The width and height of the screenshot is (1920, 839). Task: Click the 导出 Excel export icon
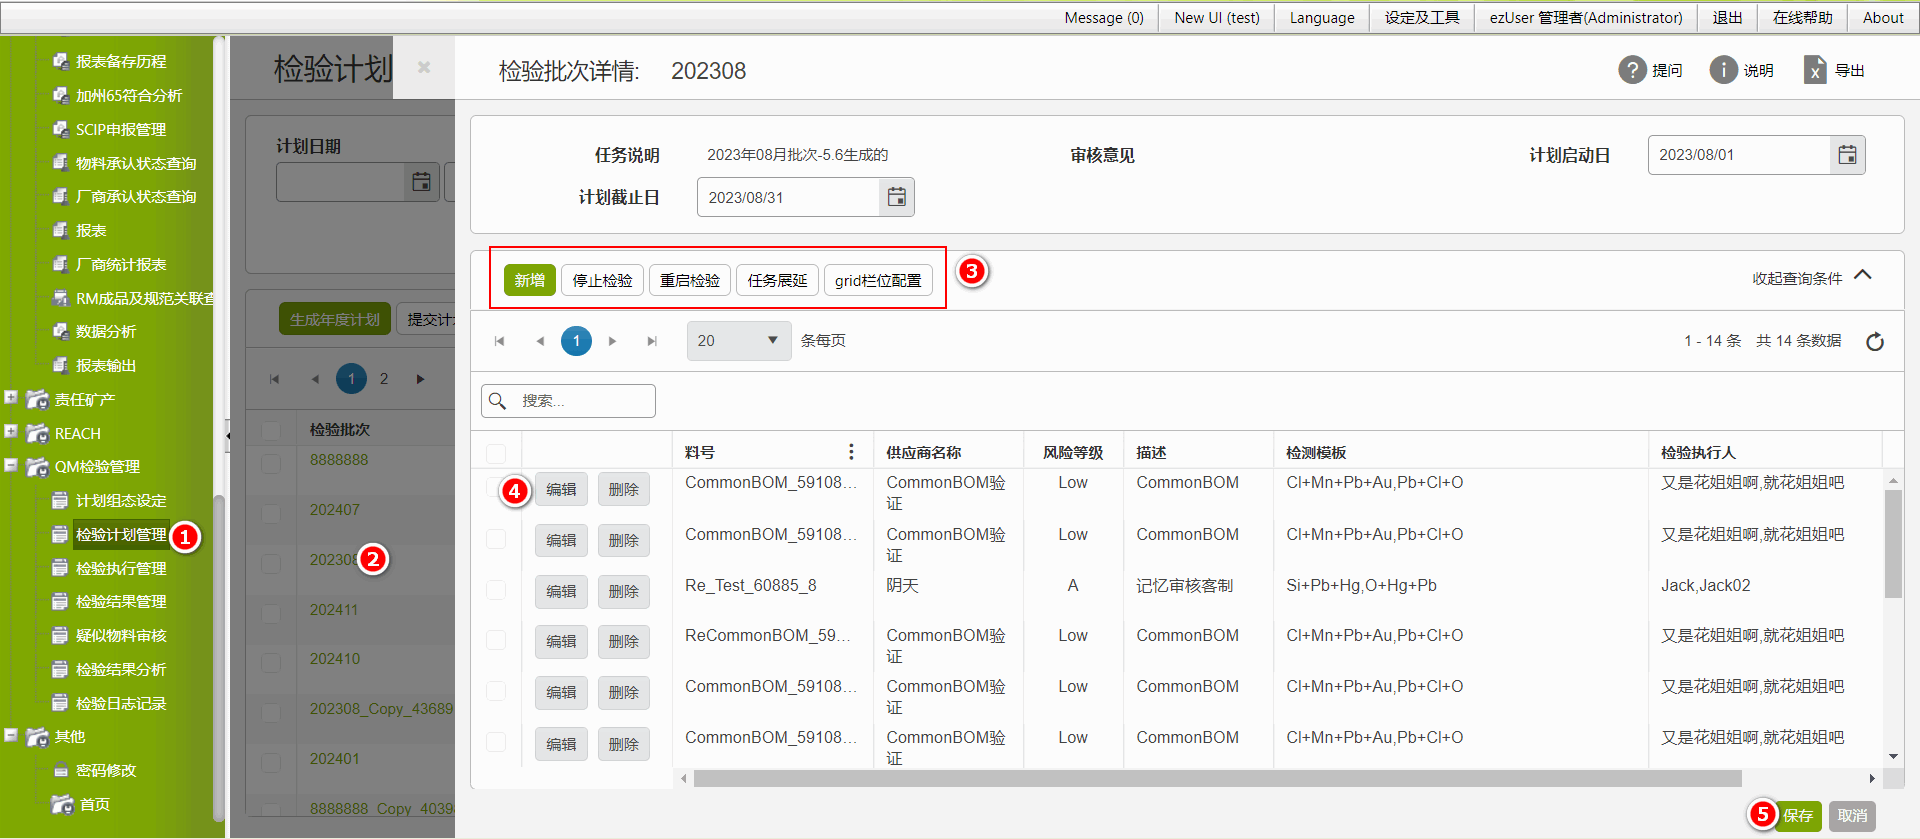coord(1815,70)
